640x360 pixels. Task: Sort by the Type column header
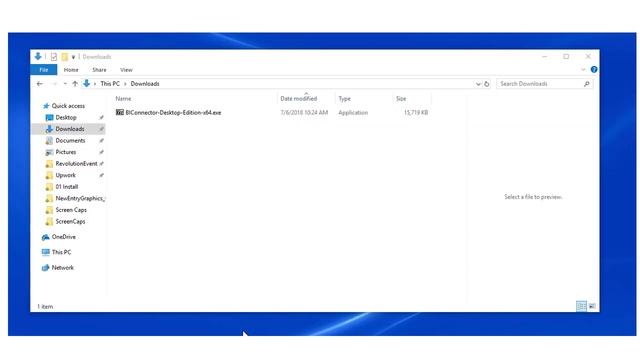[344, 99]
